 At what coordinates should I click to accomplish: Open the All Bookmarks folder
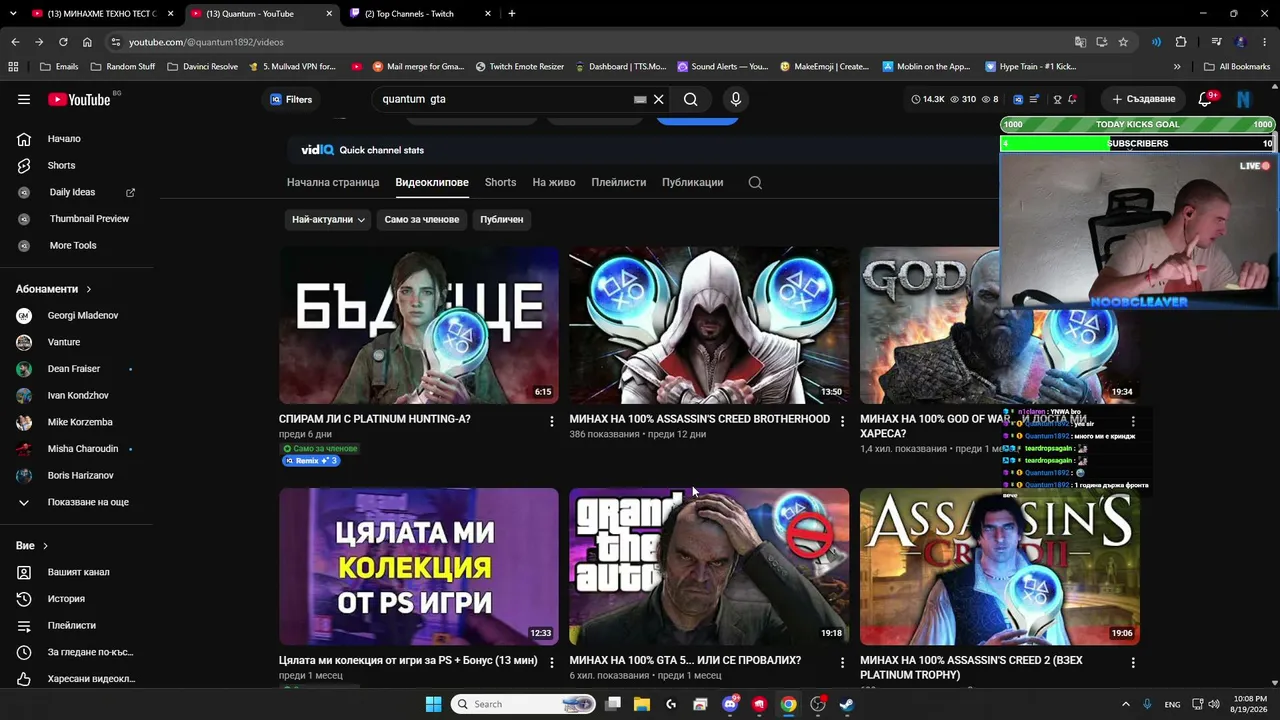(1237, 67)
